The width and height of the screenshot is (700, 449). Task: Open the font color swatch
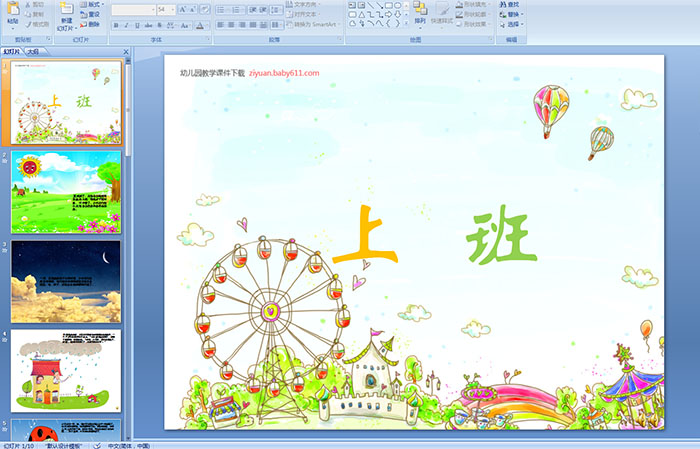[199, 24]
